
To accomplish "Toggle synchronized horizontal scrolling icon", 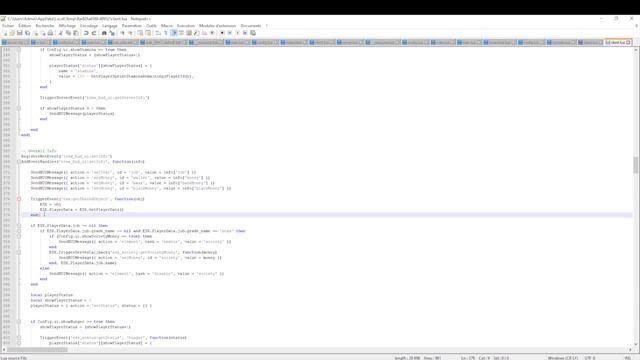I will pyautogui.click(x=148, y=33).
